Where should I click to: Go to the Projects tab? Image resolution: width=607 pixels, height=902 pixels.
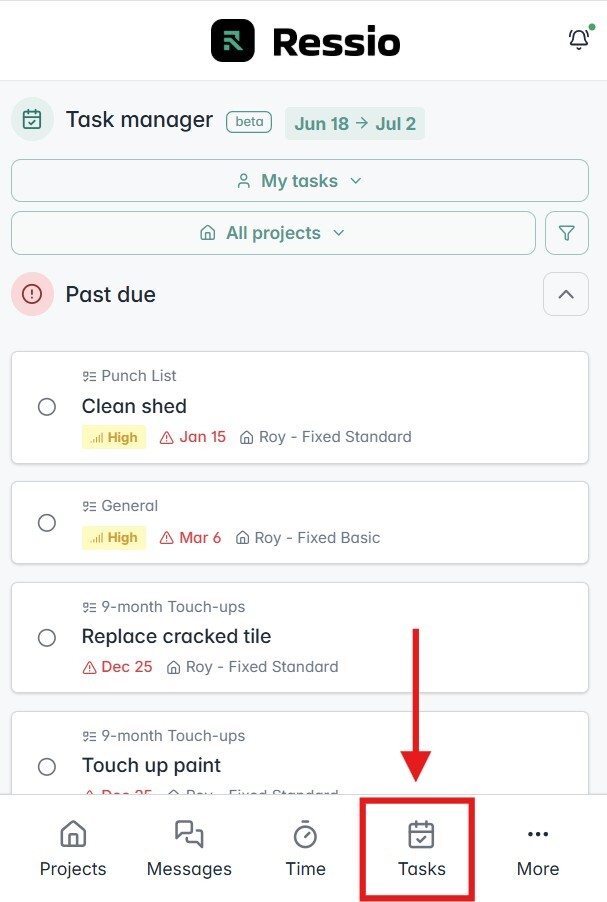[72, 848]
